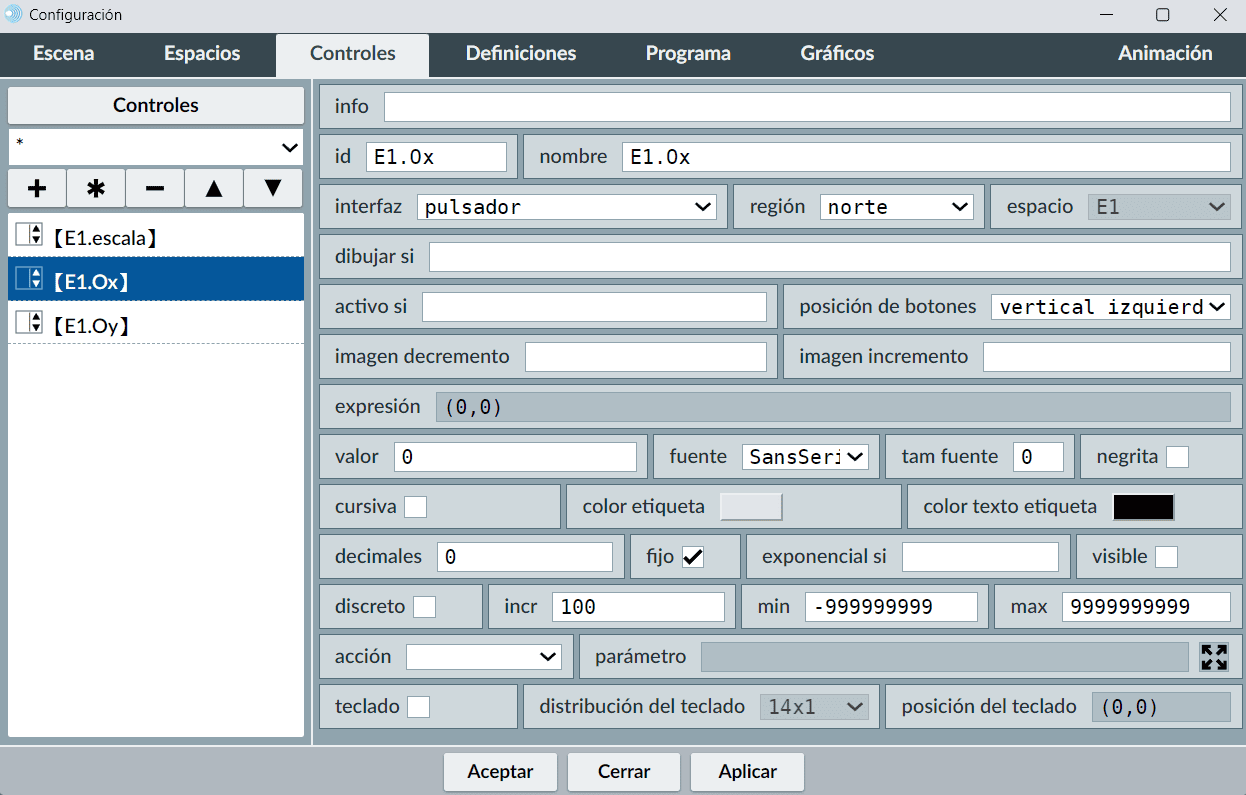Toggle the visible checkbox
Viewport: 1246px width, 795px height.
(x=1166, y=557)
